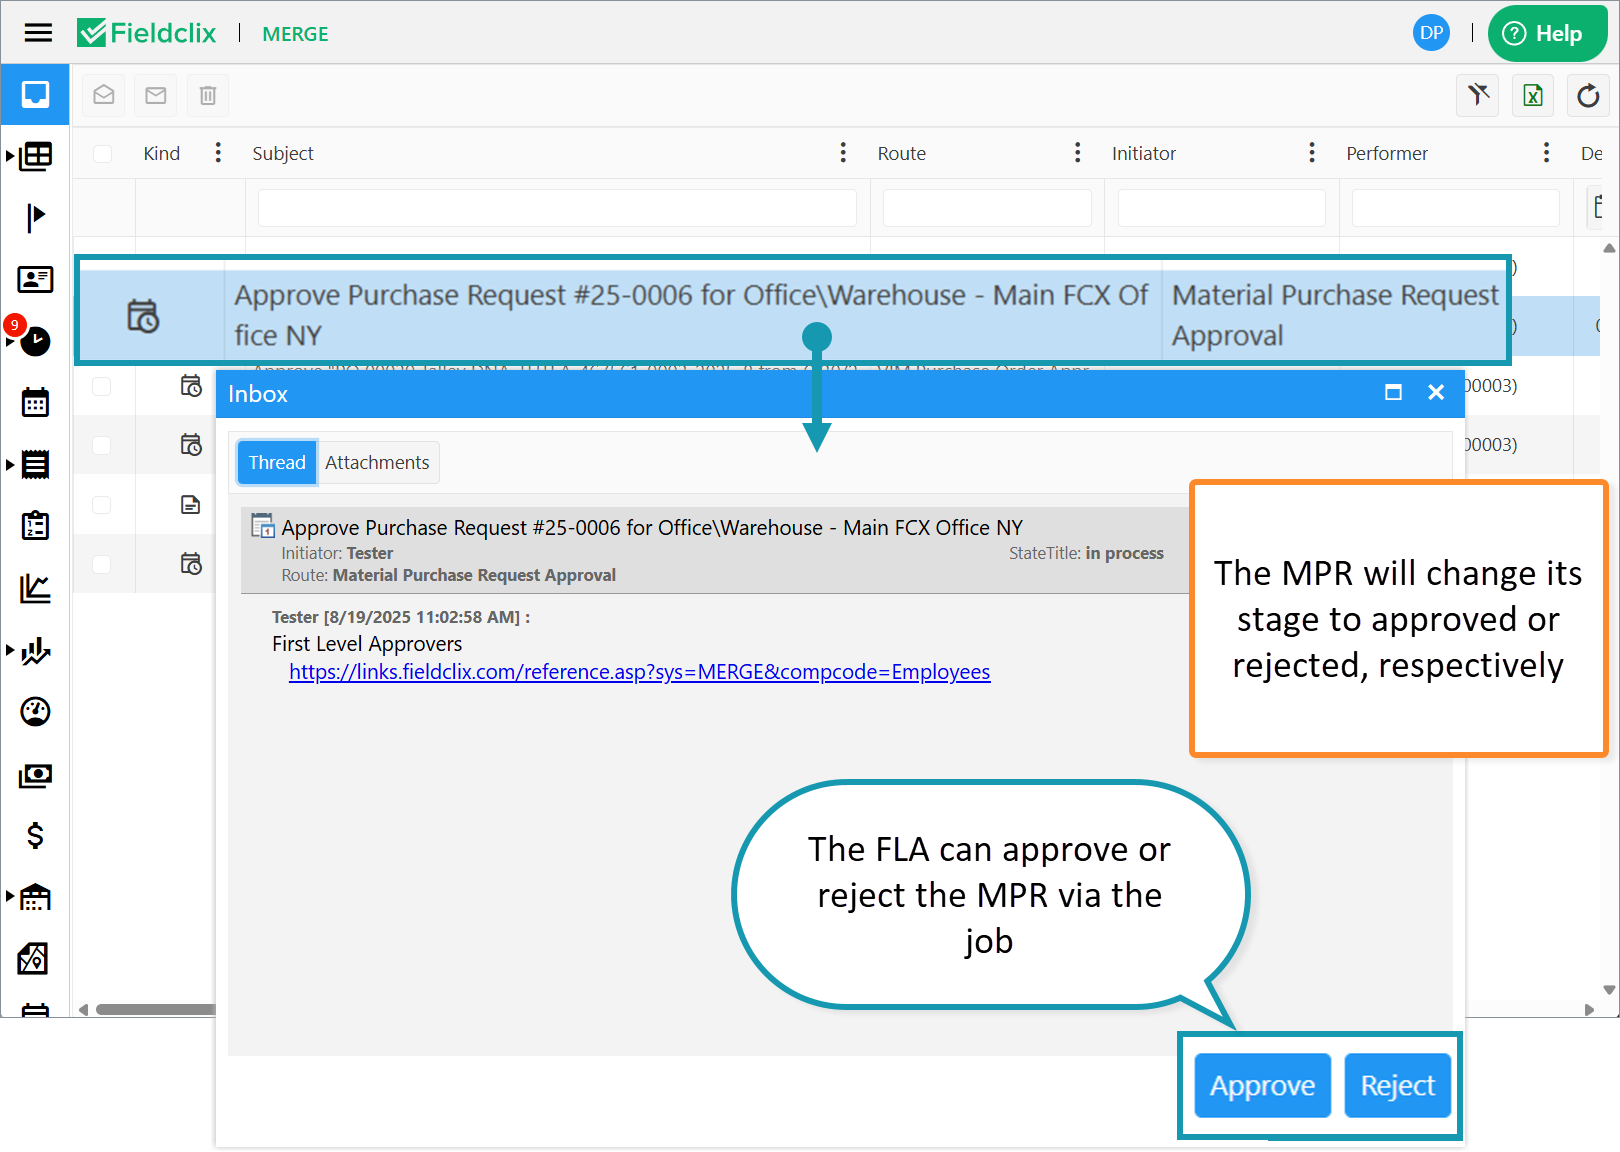Open Subject column options menu
The width and height of the screenshot is (1620, 1152).
[843, 152]
